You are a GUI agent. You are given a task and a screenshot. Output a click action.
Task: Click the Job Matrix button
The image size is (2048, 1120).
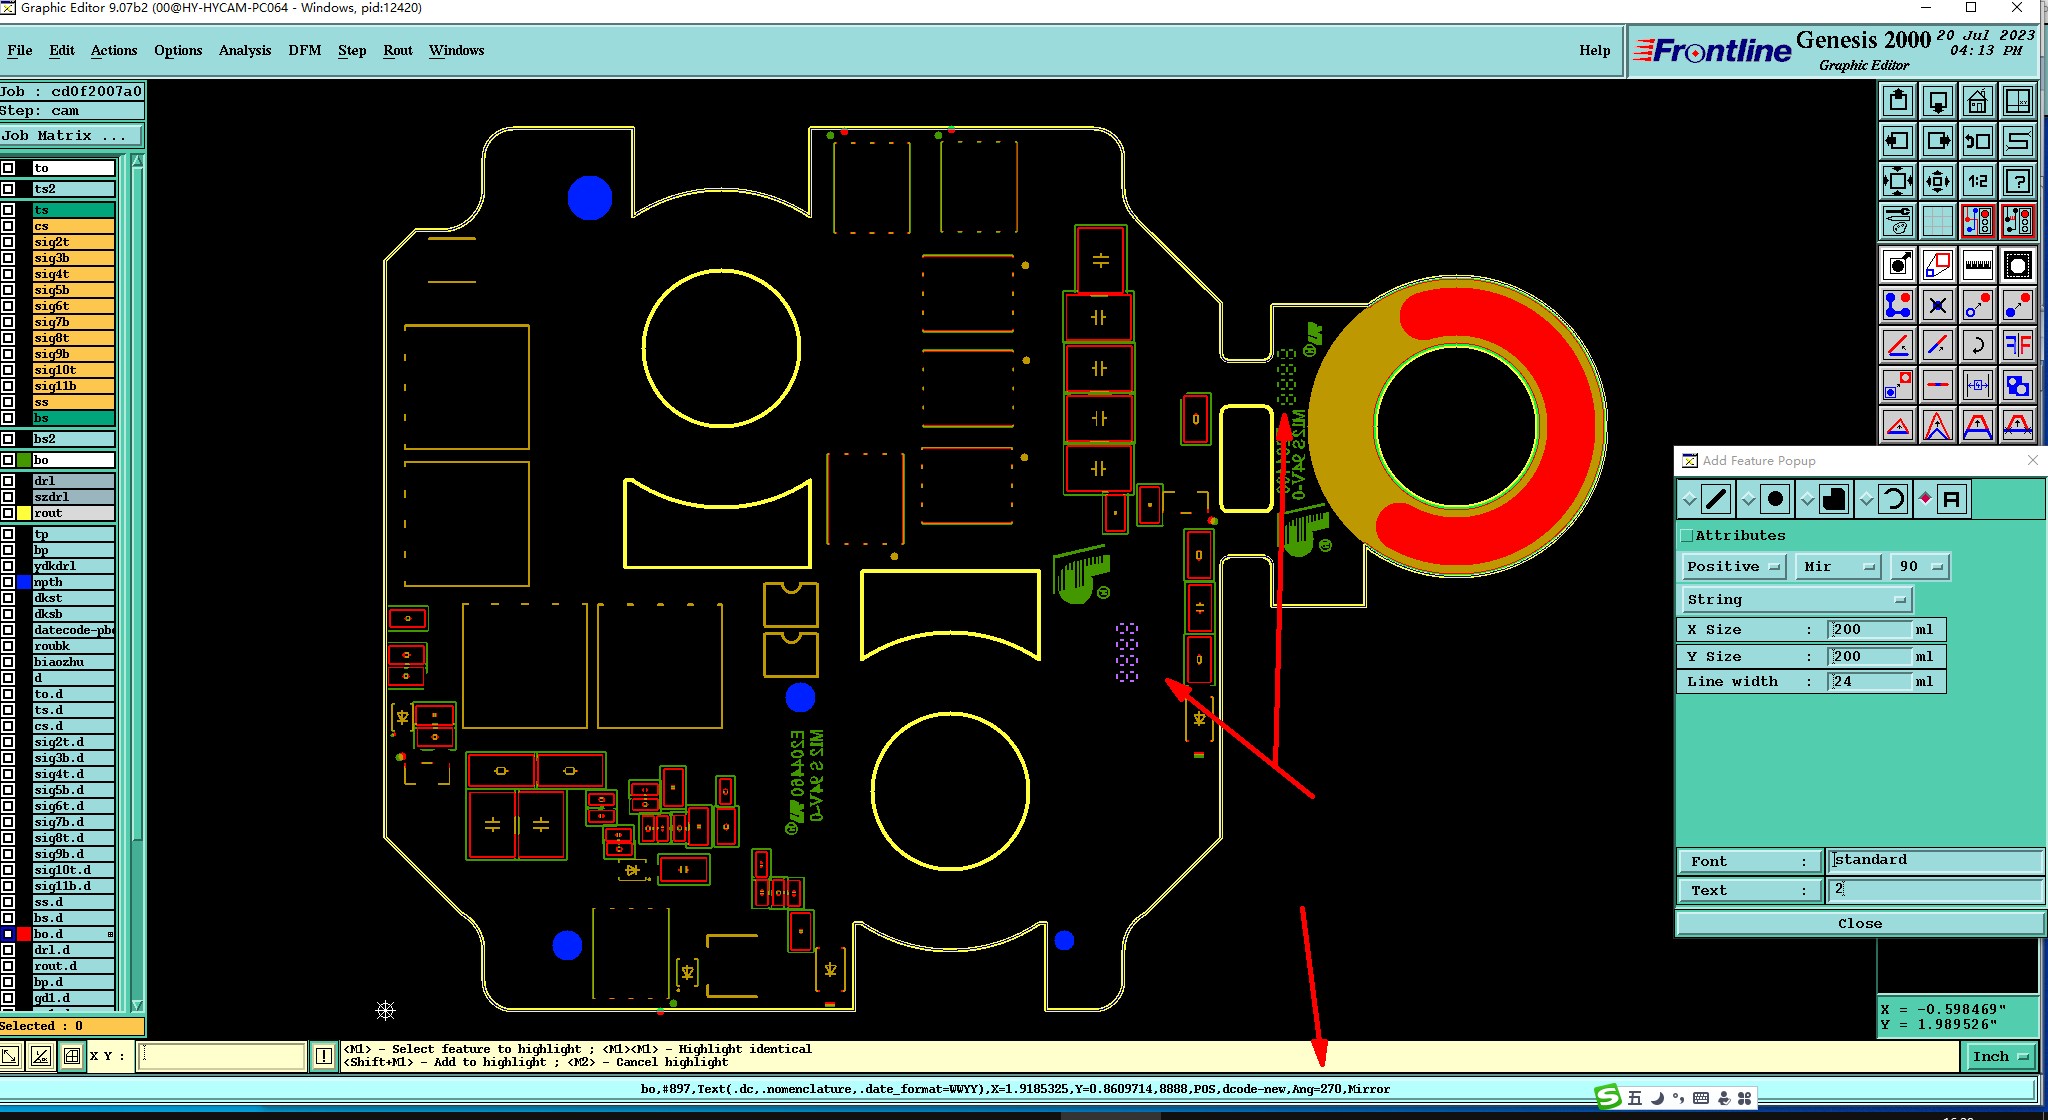tap(70, 136)
